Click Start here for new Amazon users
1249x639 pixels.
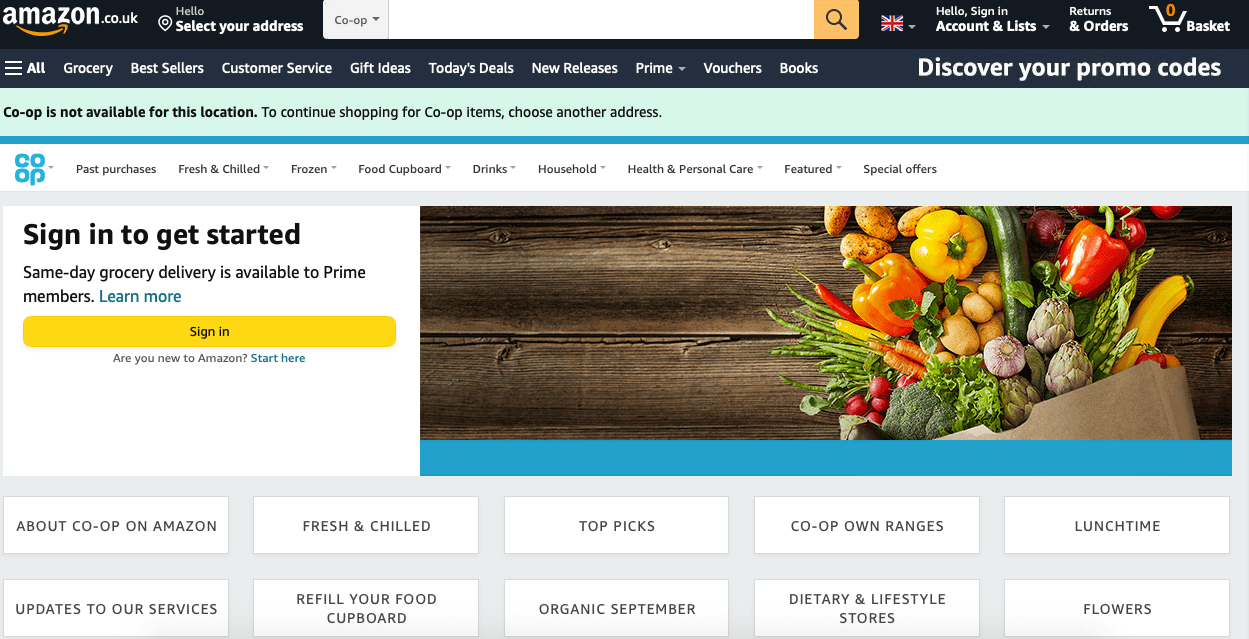pyautogui.click(x=278, y=358)
